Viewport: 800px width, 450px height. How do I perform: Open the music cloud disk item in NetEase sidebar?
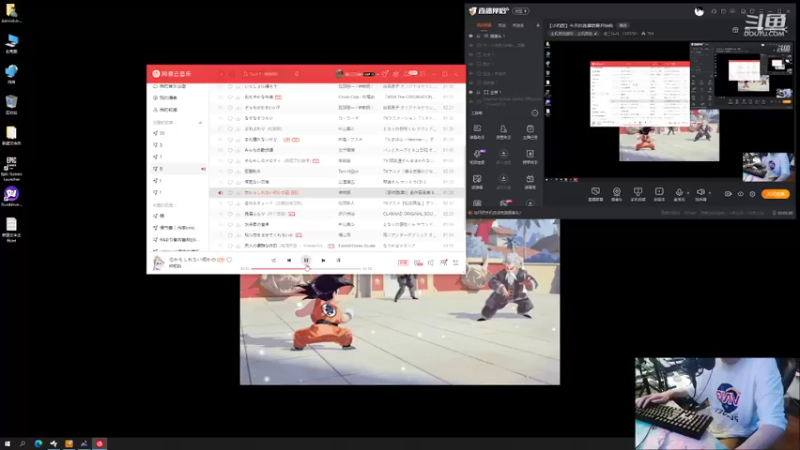pyautogui.click(x=172, y=86)
